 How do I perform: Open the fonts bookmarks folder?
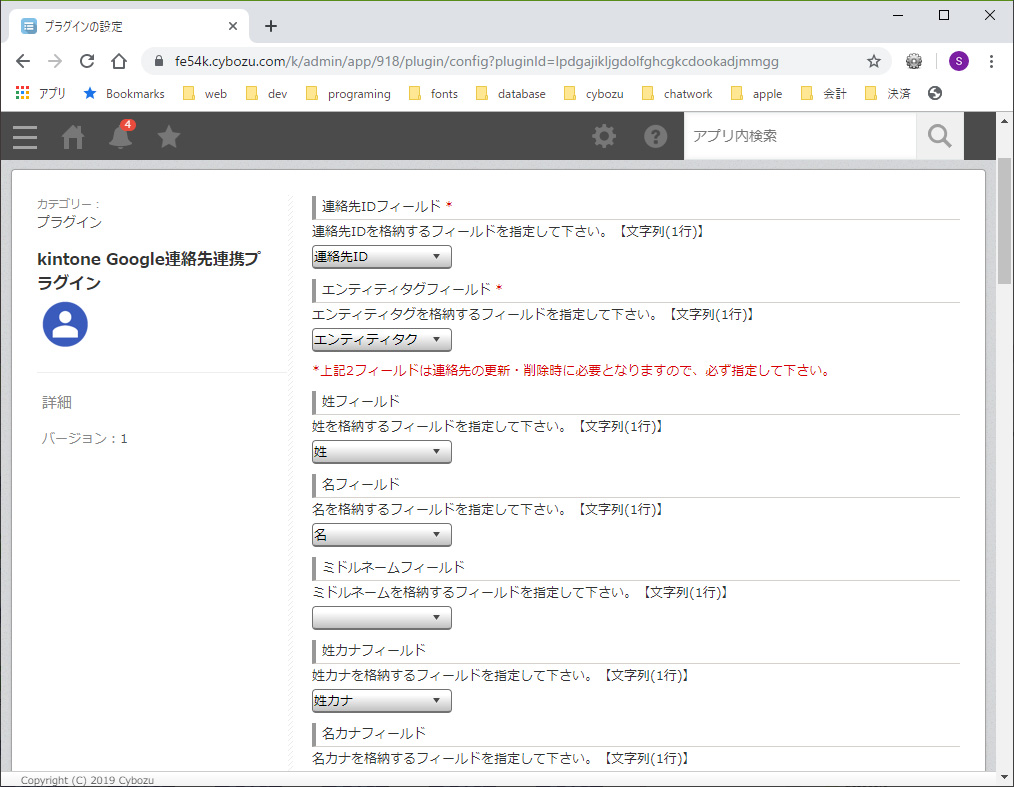tap(434, 94)
